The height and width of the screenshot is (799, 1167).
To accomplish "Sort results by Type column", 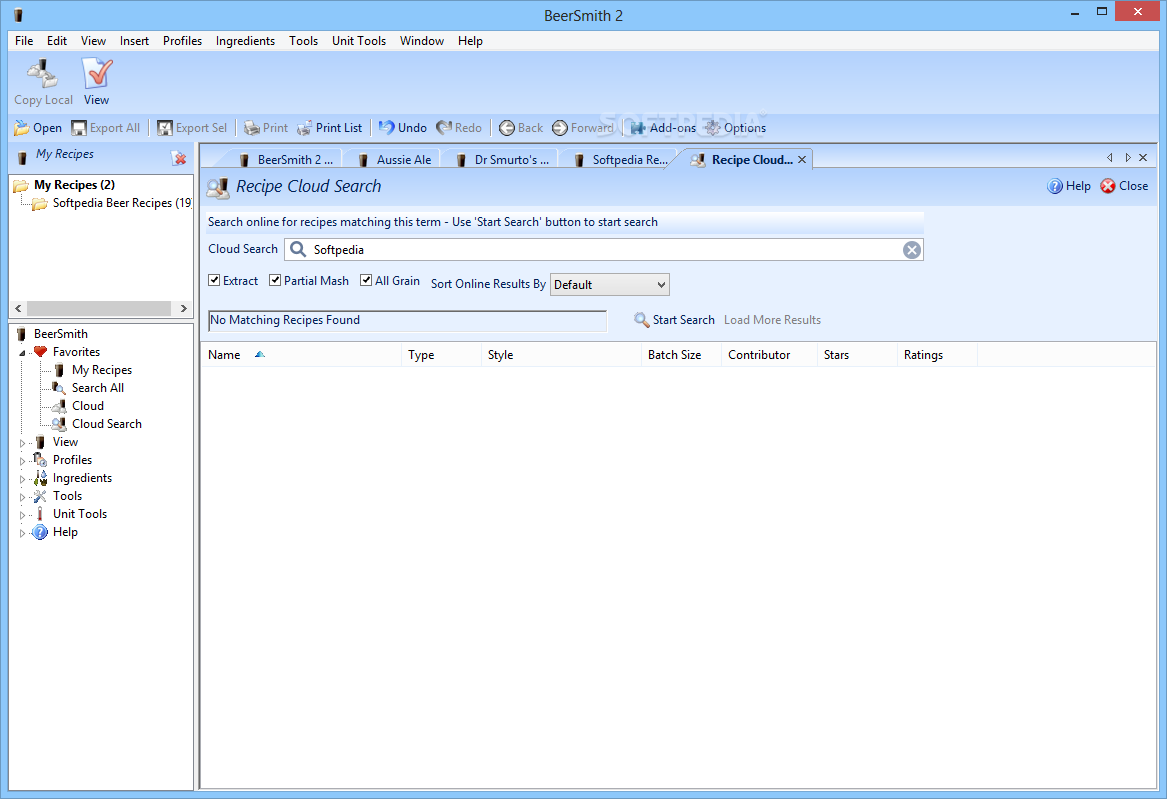I will point(441,355).
